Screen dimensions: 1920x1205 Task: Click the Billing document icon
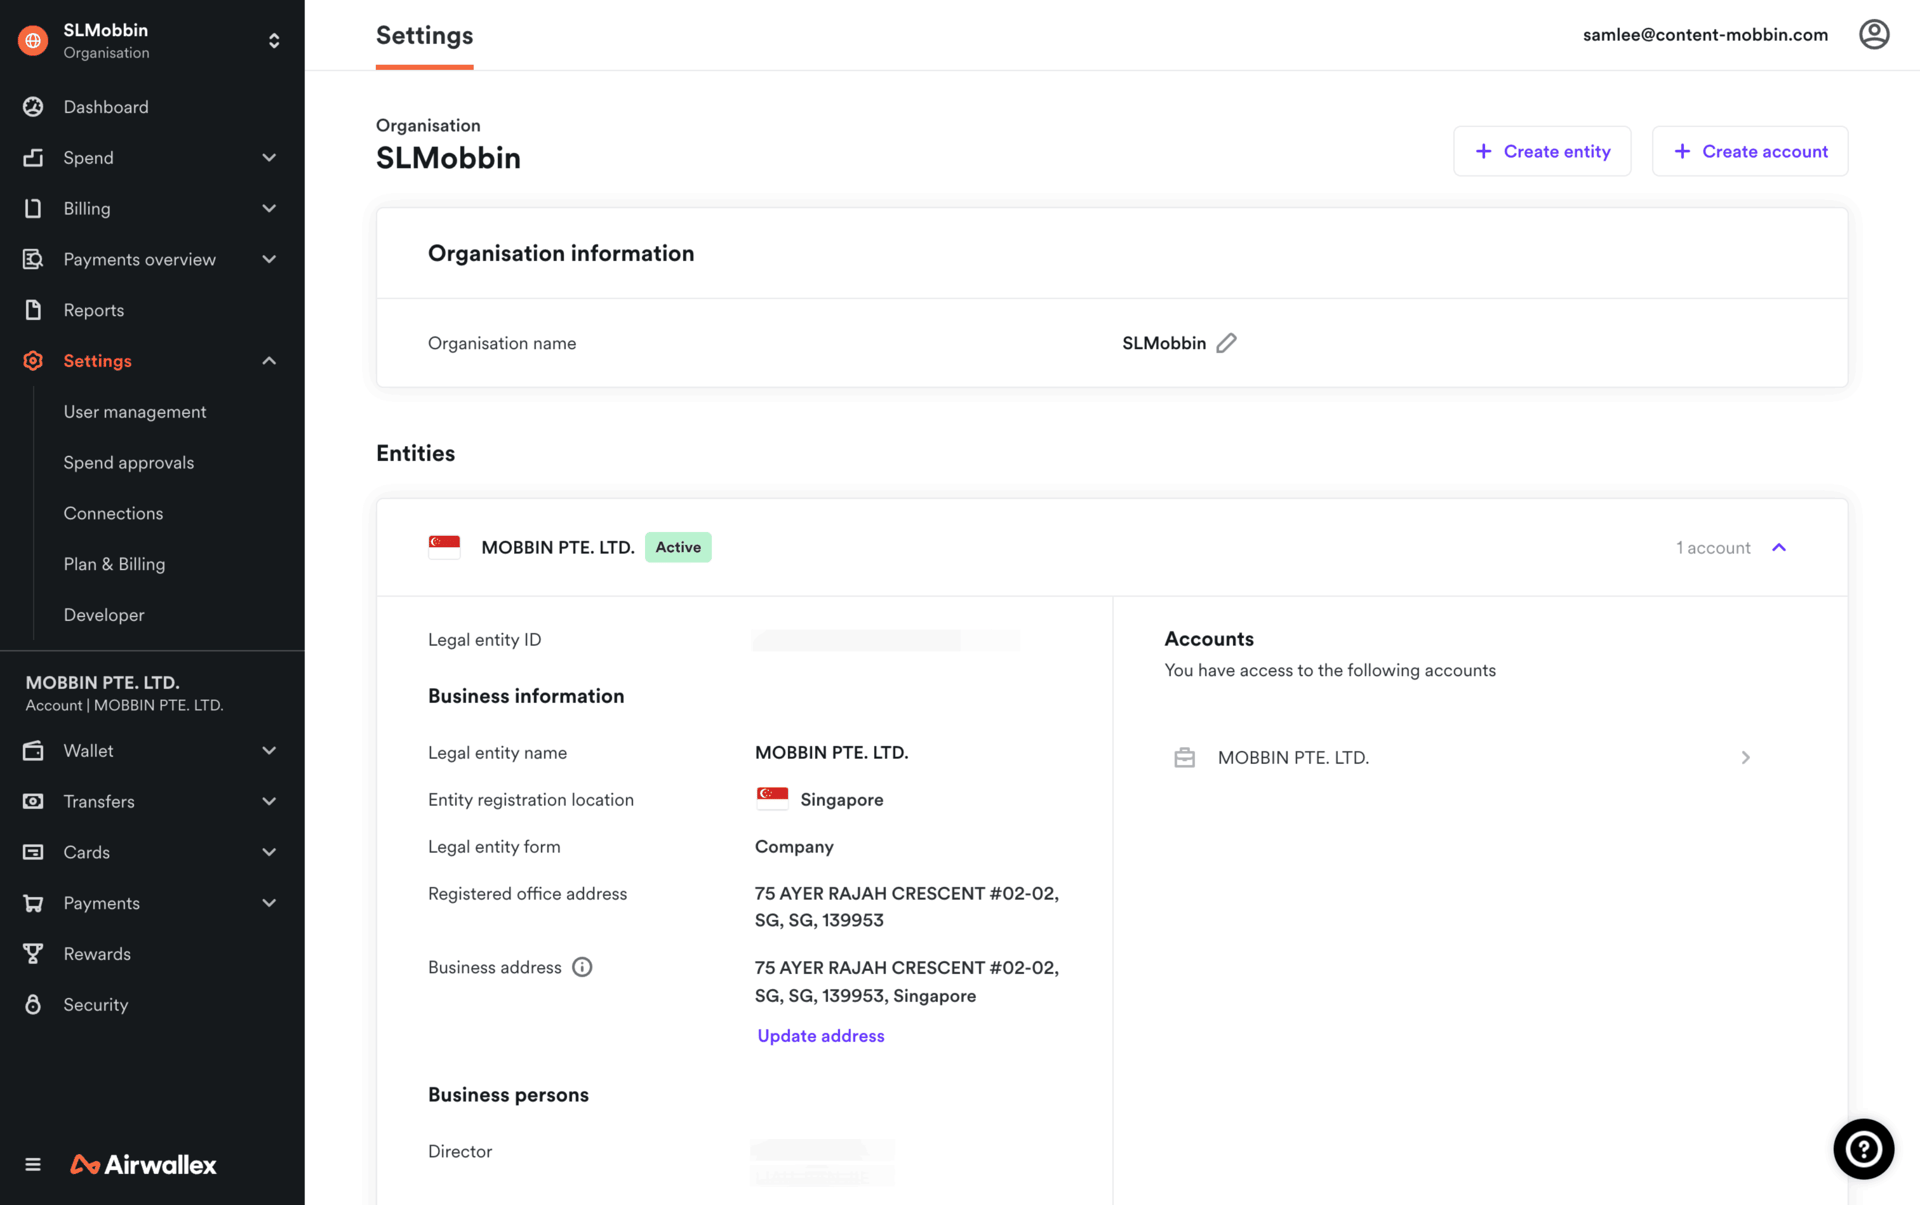pyautogui.click(x=33, y=208)
